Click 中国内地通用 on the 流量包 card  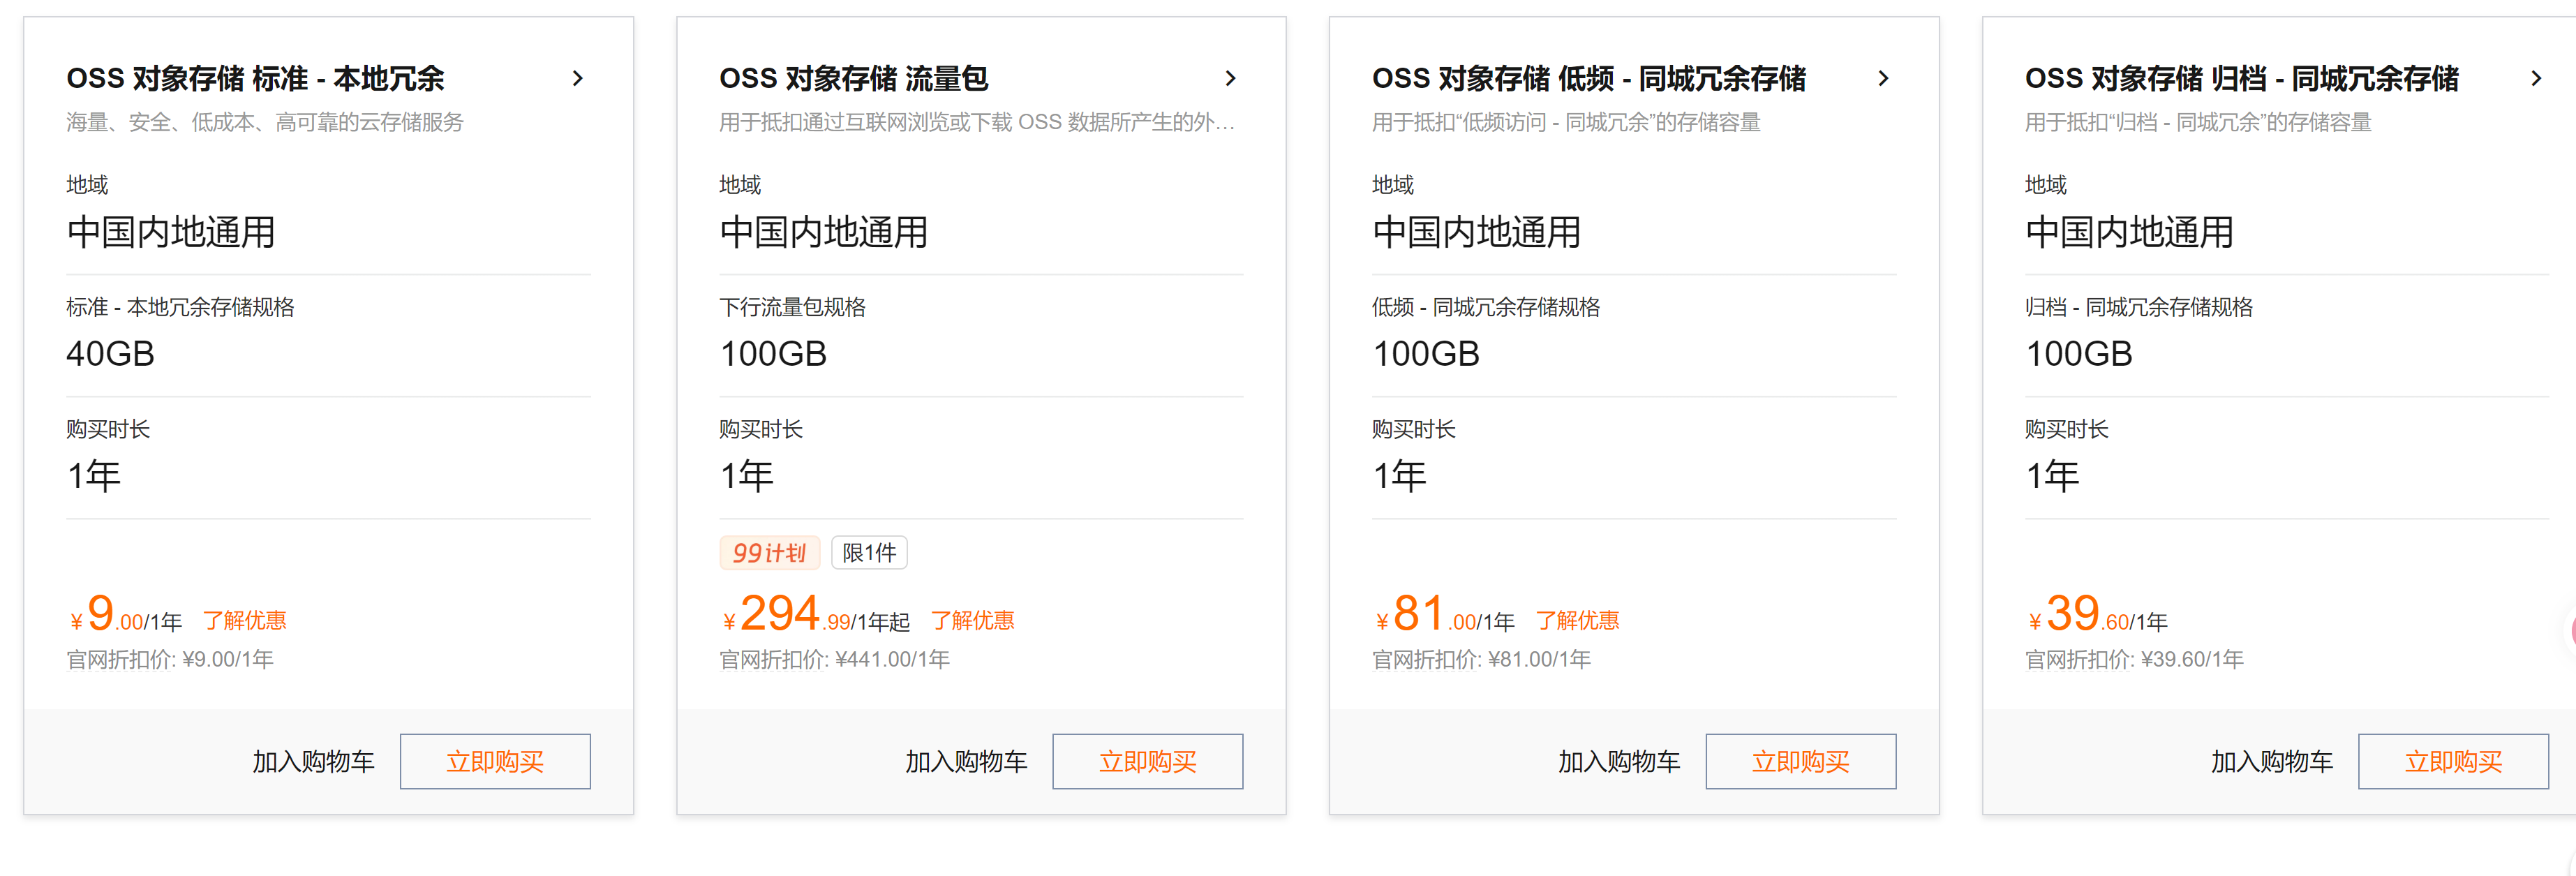pyautogui.click(x=824, y=232)
